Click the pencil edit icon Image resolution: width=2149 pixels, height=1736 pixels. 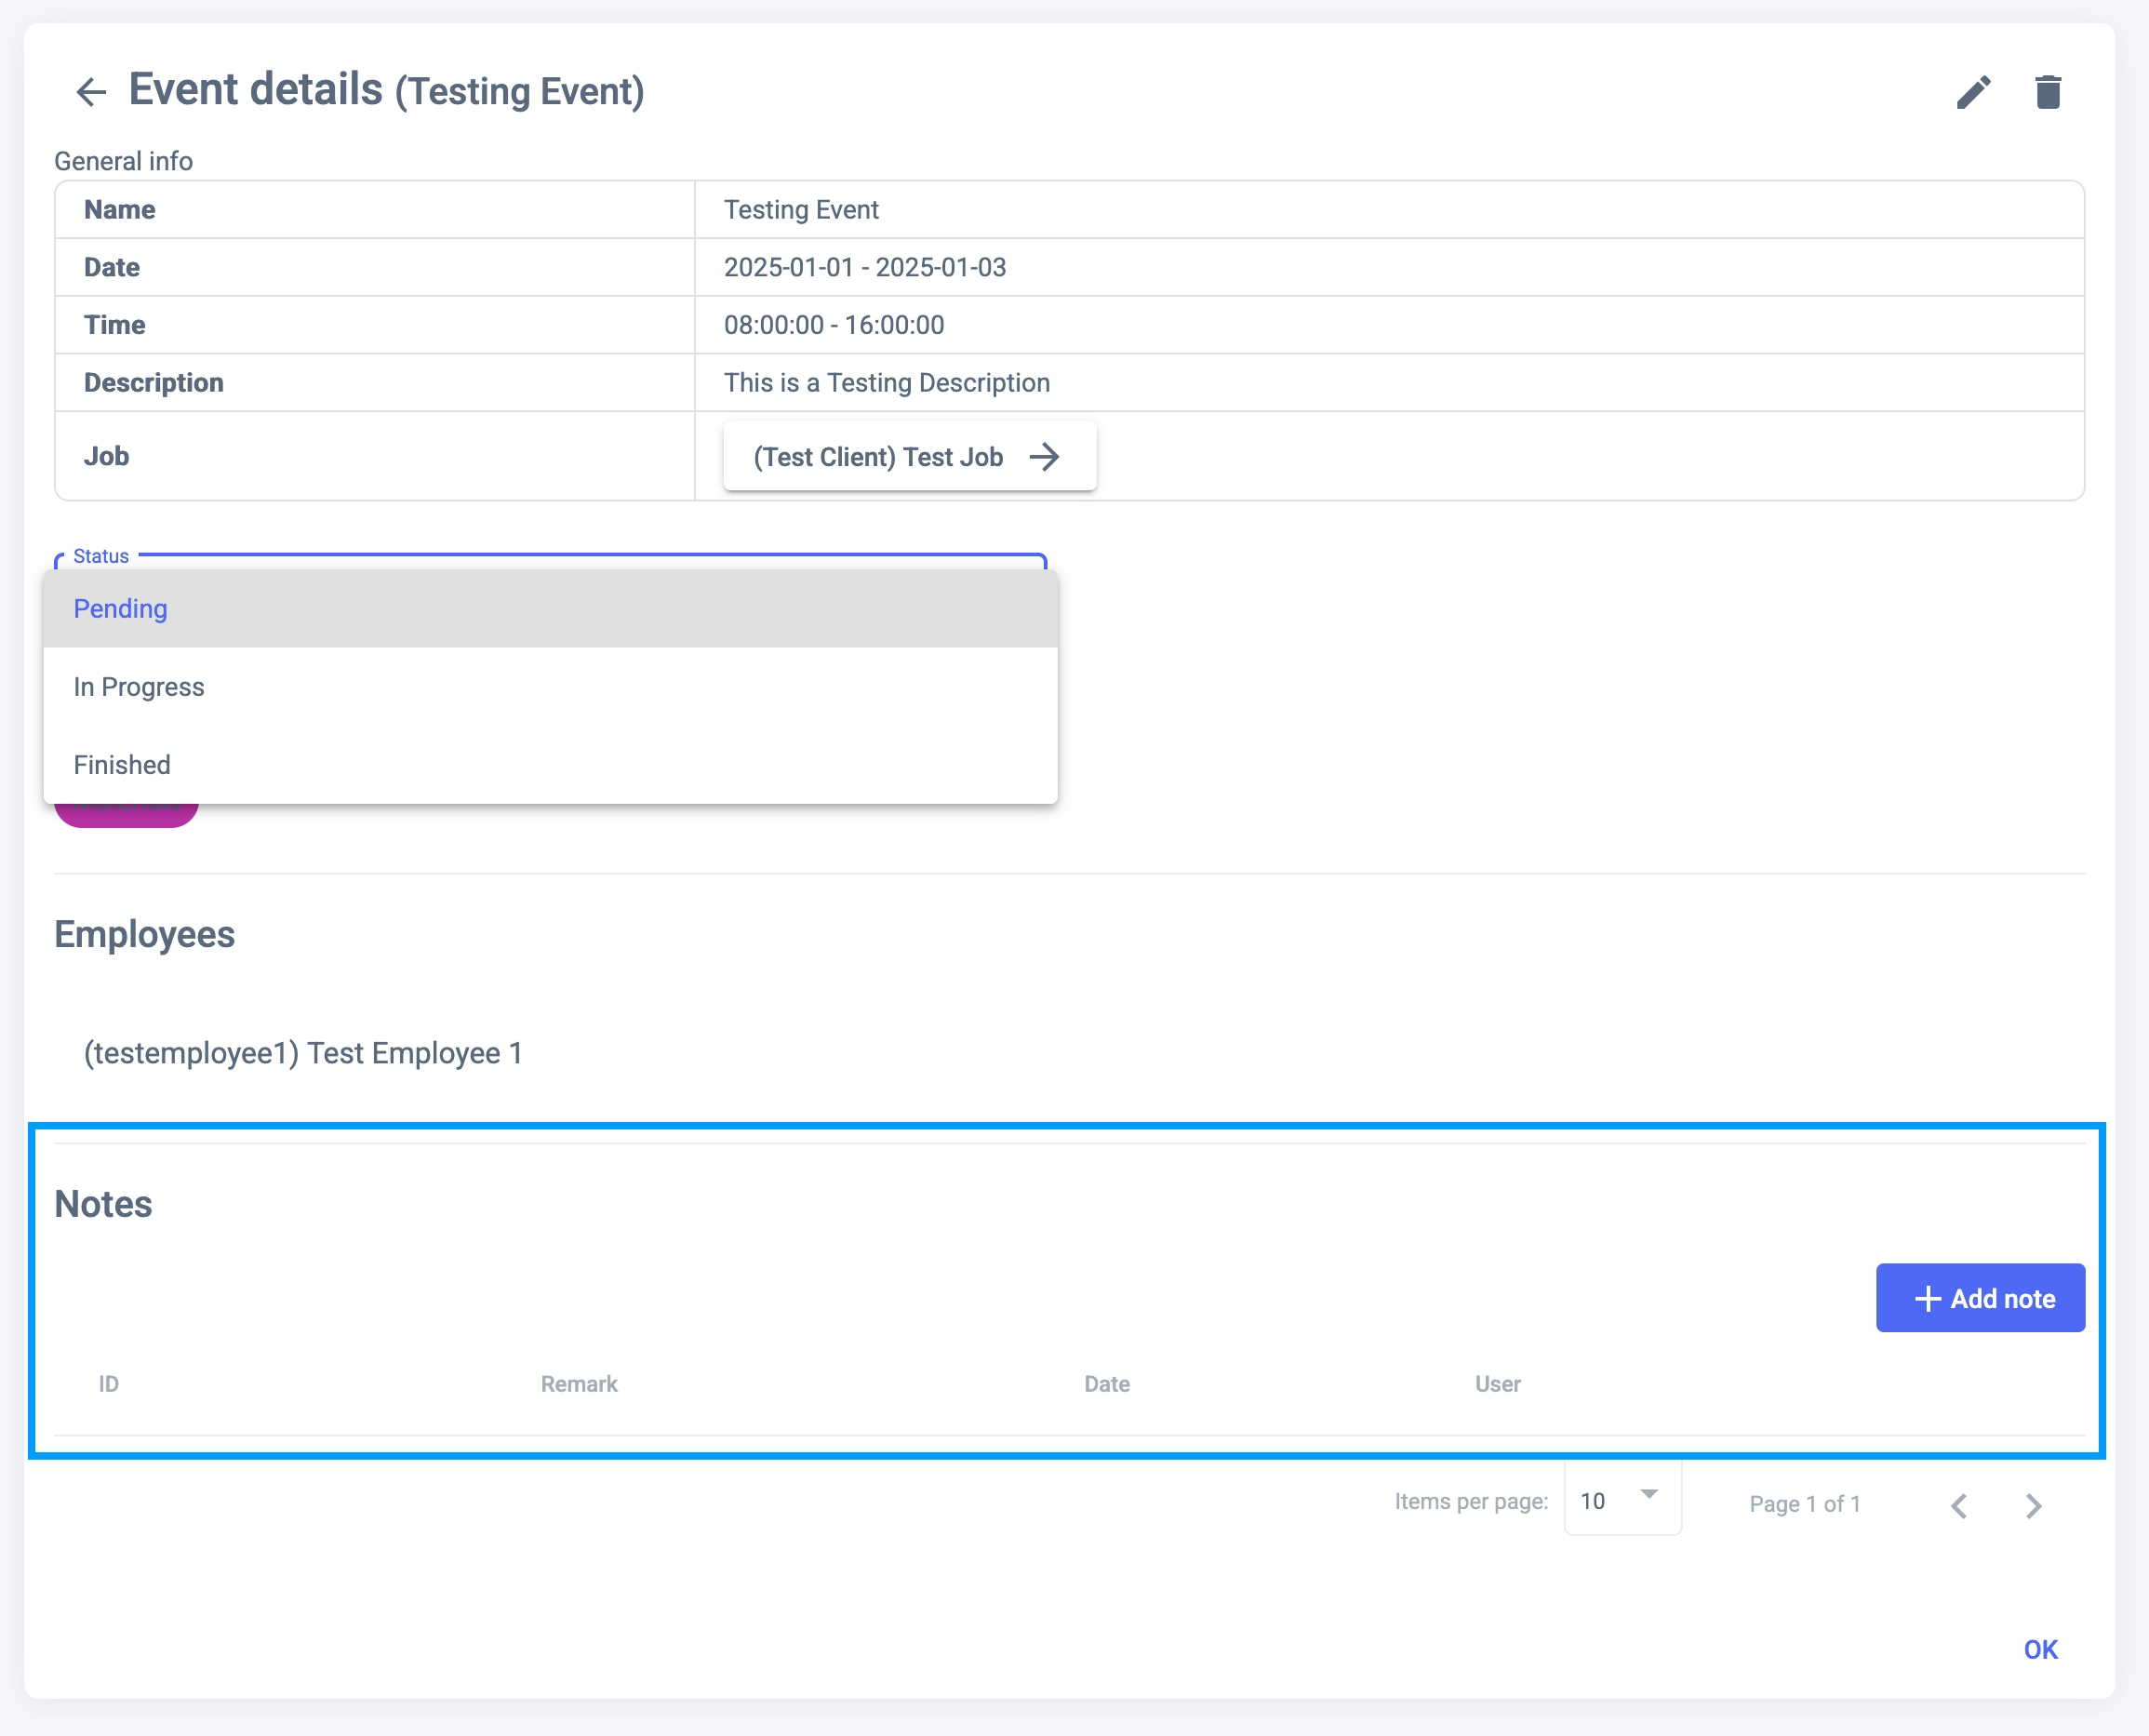1973,92
